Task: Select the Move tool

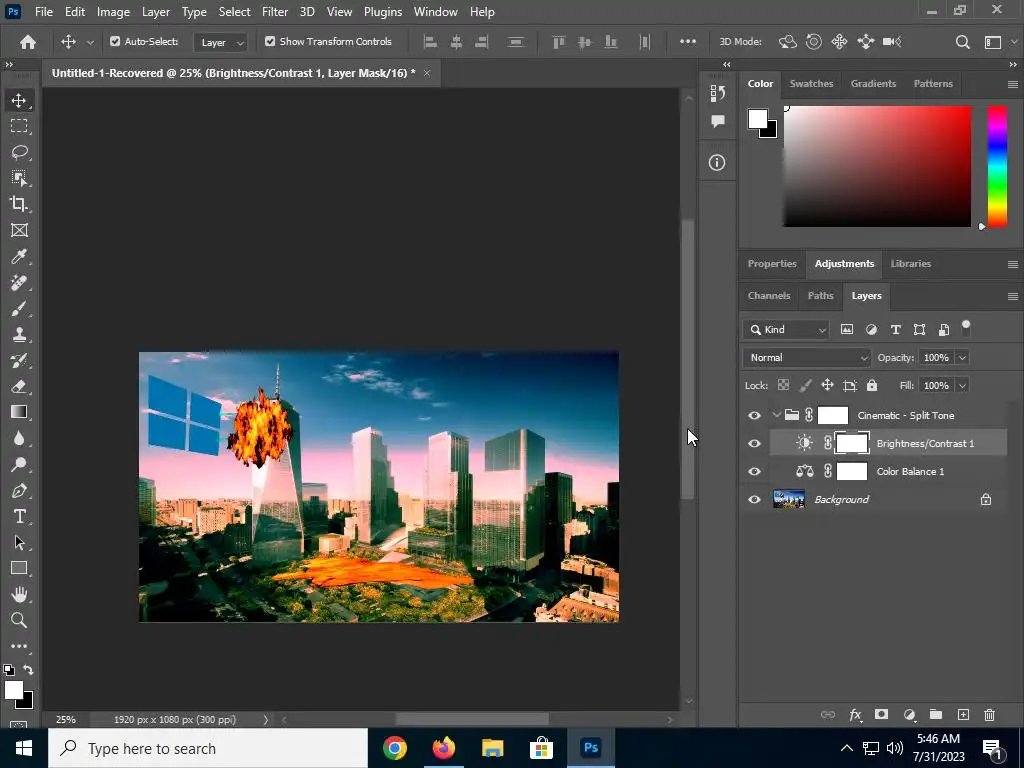Action: [19, 100]
